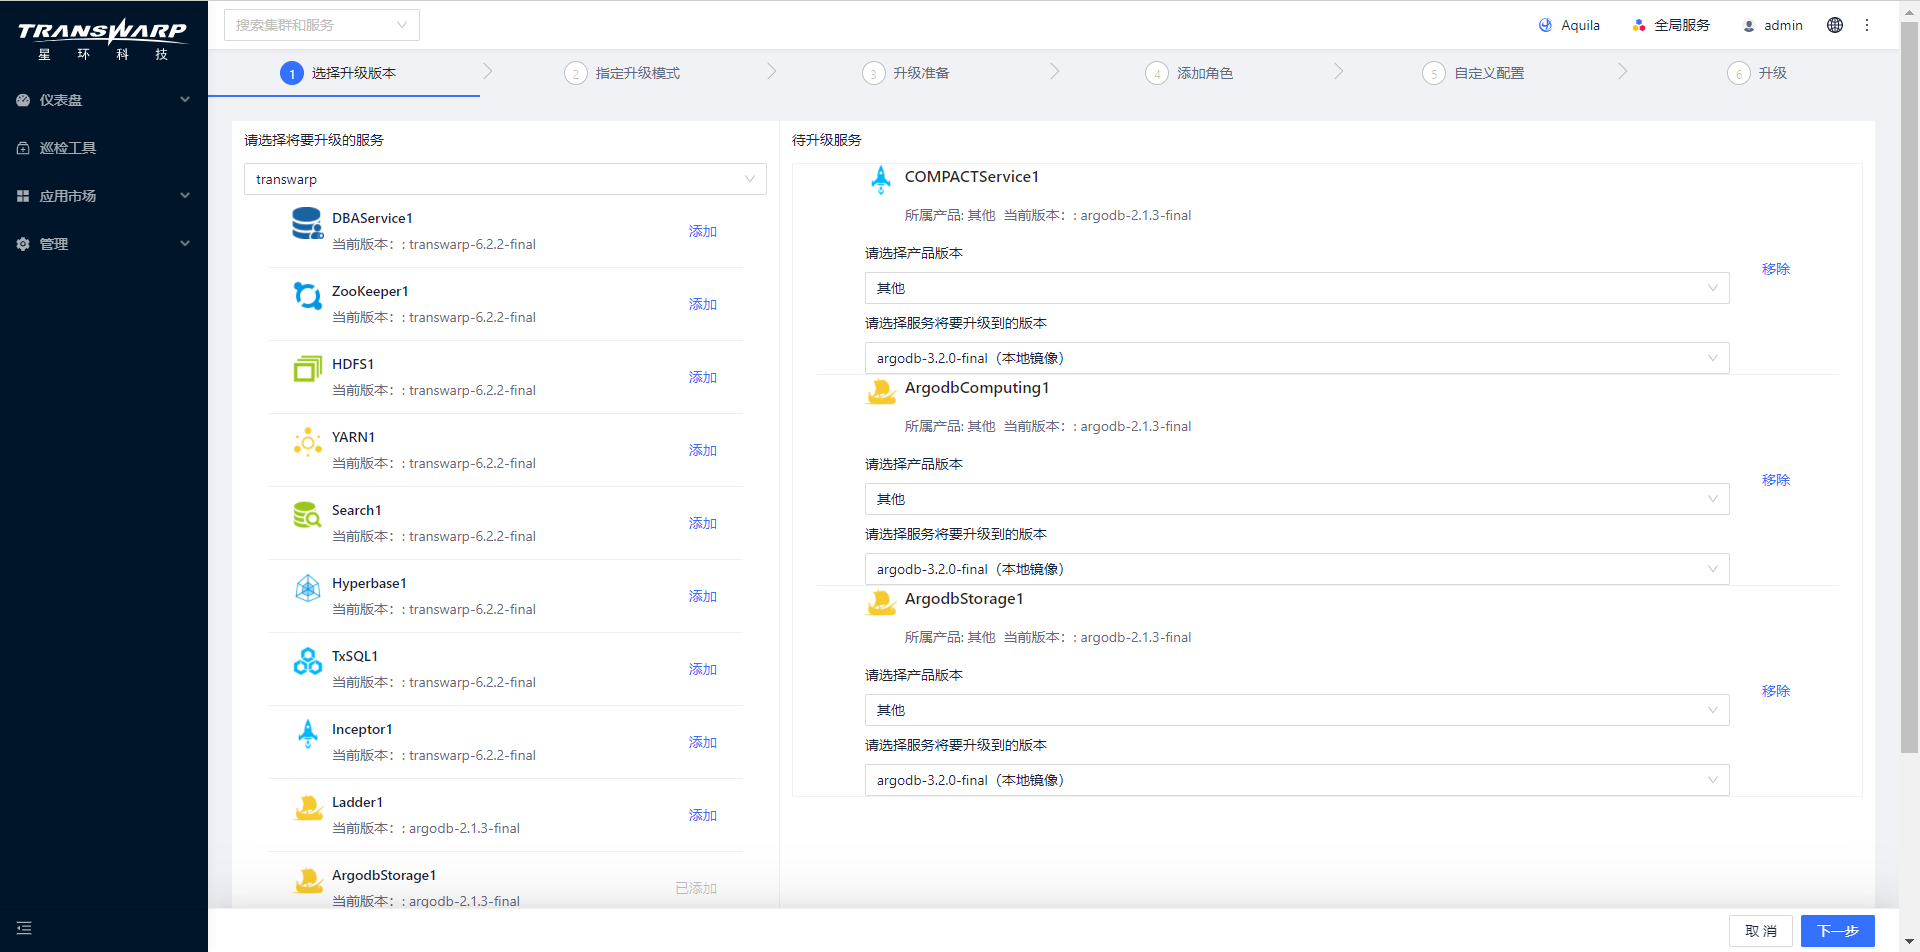1920x952 pixels.
Task: Click the Hyperbase1 service icon
Action: coord(308,588)
